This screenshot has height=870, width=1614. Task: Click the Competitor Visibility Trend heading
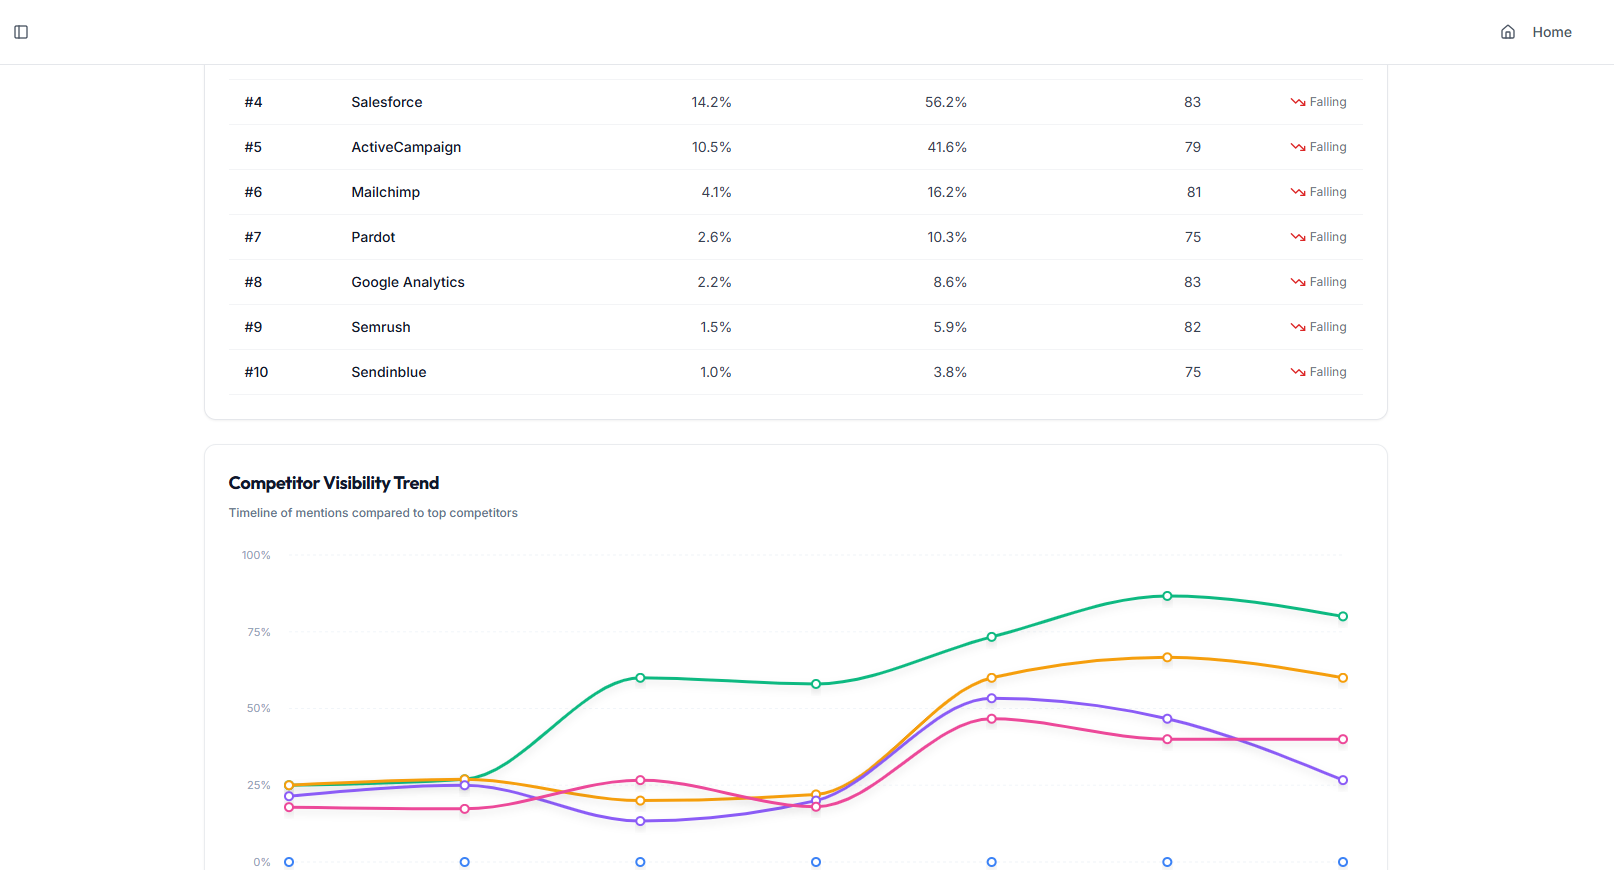click(334, 483)
